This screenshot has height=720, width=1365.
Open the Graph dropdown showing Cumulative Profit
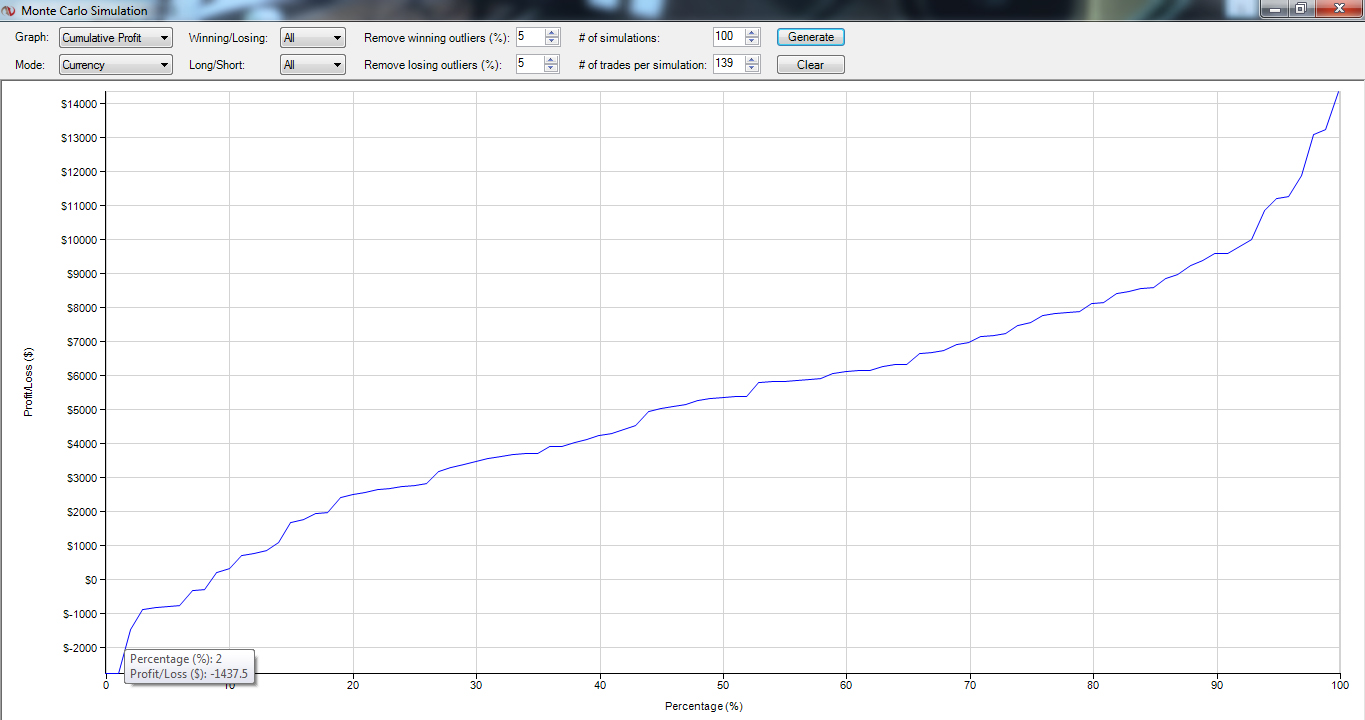click(116, 38)
